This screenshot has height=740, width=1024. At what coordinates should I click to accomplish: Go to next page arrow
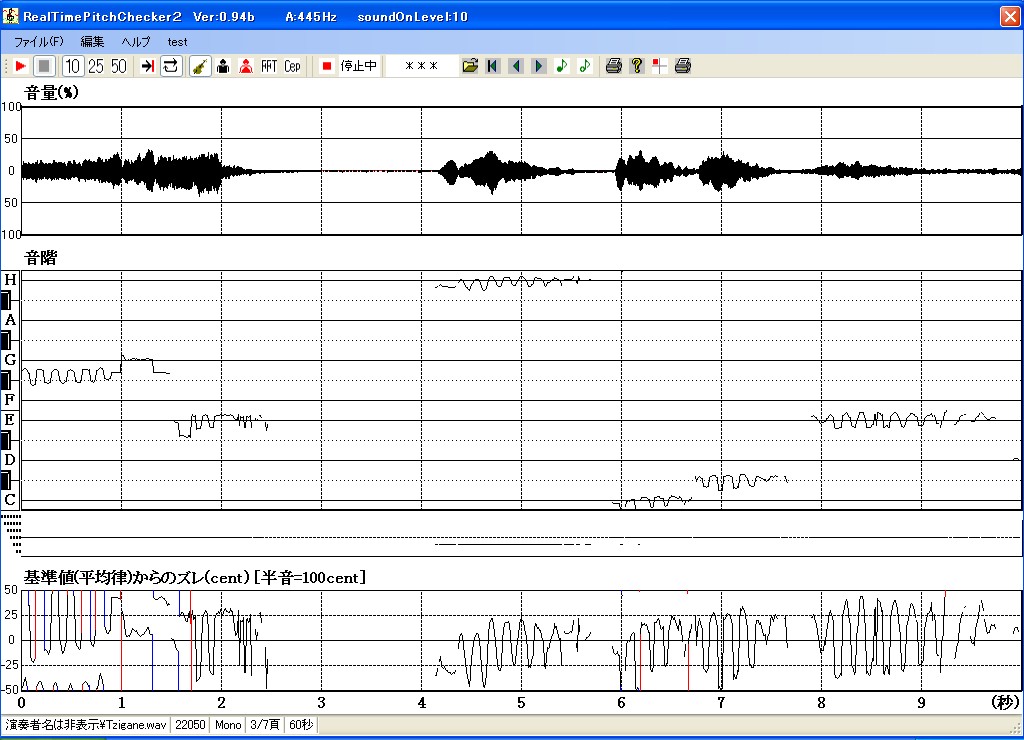point(539,66)
